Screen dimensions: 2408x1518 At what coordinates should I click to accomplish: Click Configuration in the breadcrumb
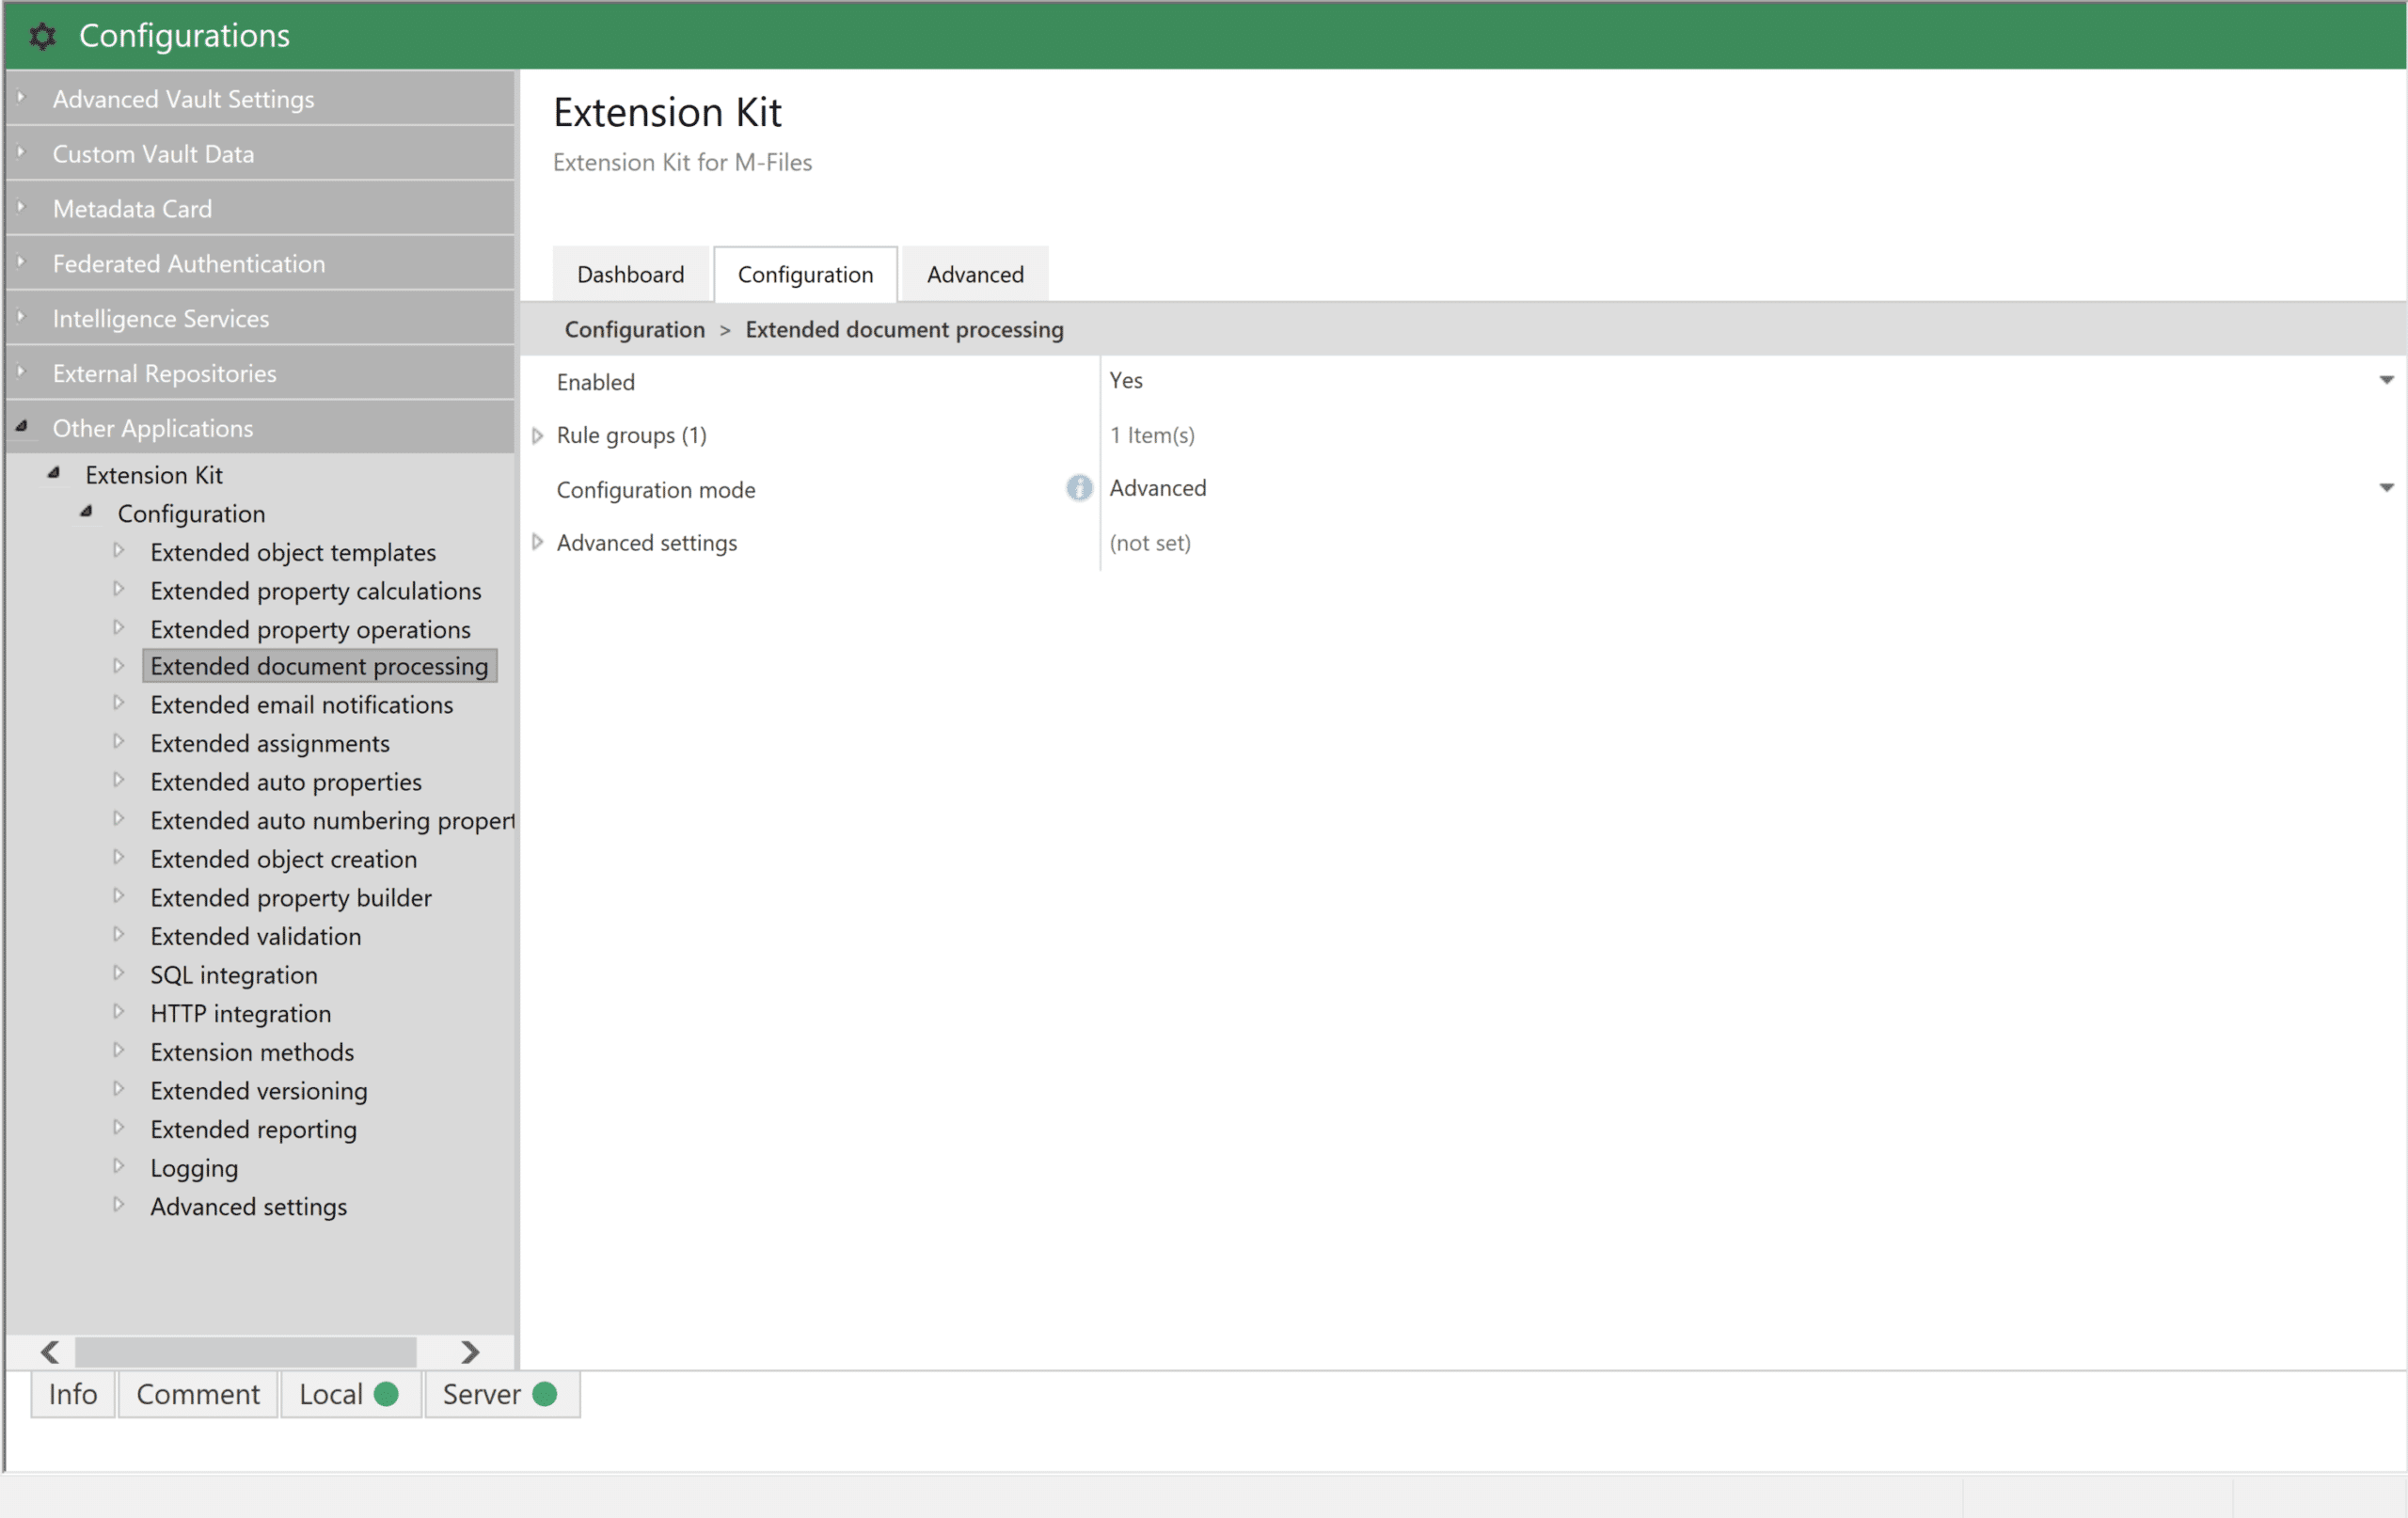click(634, 329)
